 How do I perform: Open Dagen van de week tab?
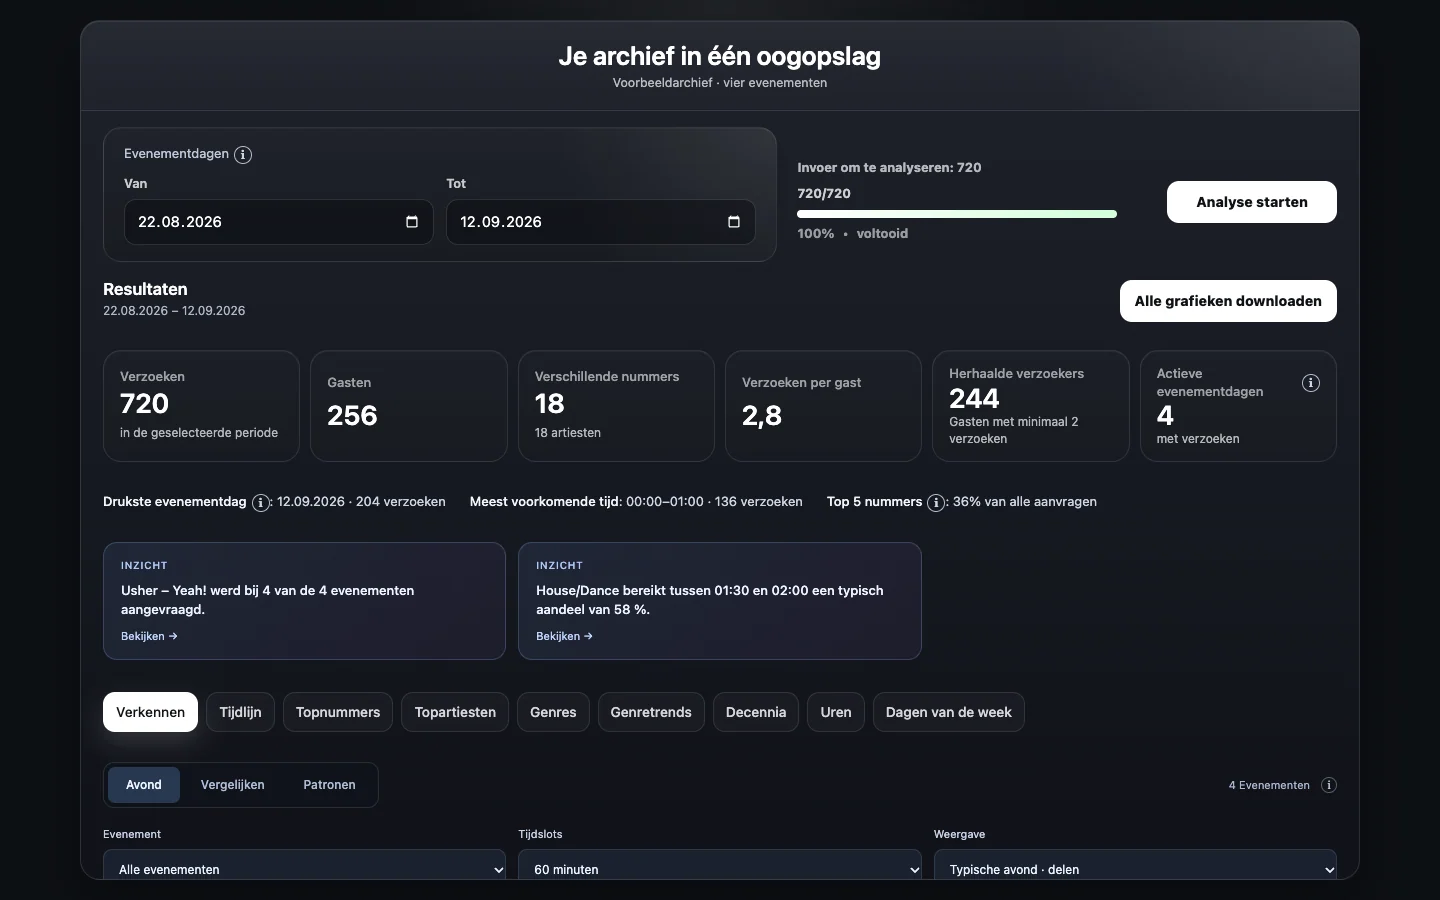949,712
